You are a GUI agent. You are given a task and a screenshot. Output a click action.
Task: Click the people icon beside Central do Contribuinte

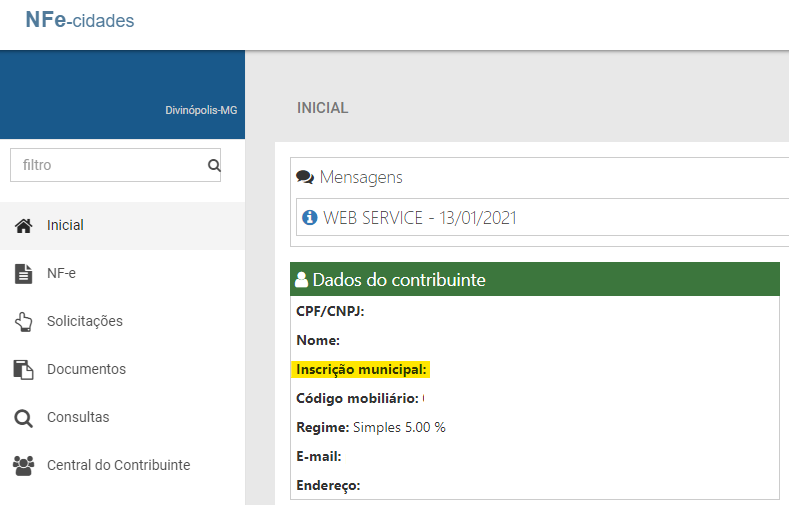point(23,466)
